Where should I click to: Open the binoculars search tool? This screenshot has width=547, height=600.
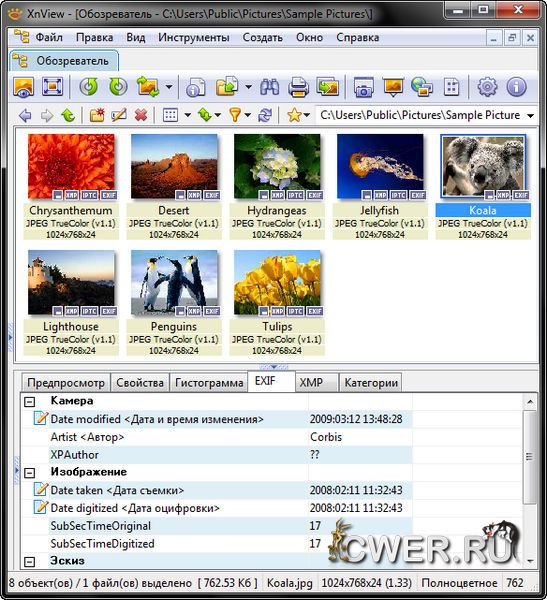(269, 86)
